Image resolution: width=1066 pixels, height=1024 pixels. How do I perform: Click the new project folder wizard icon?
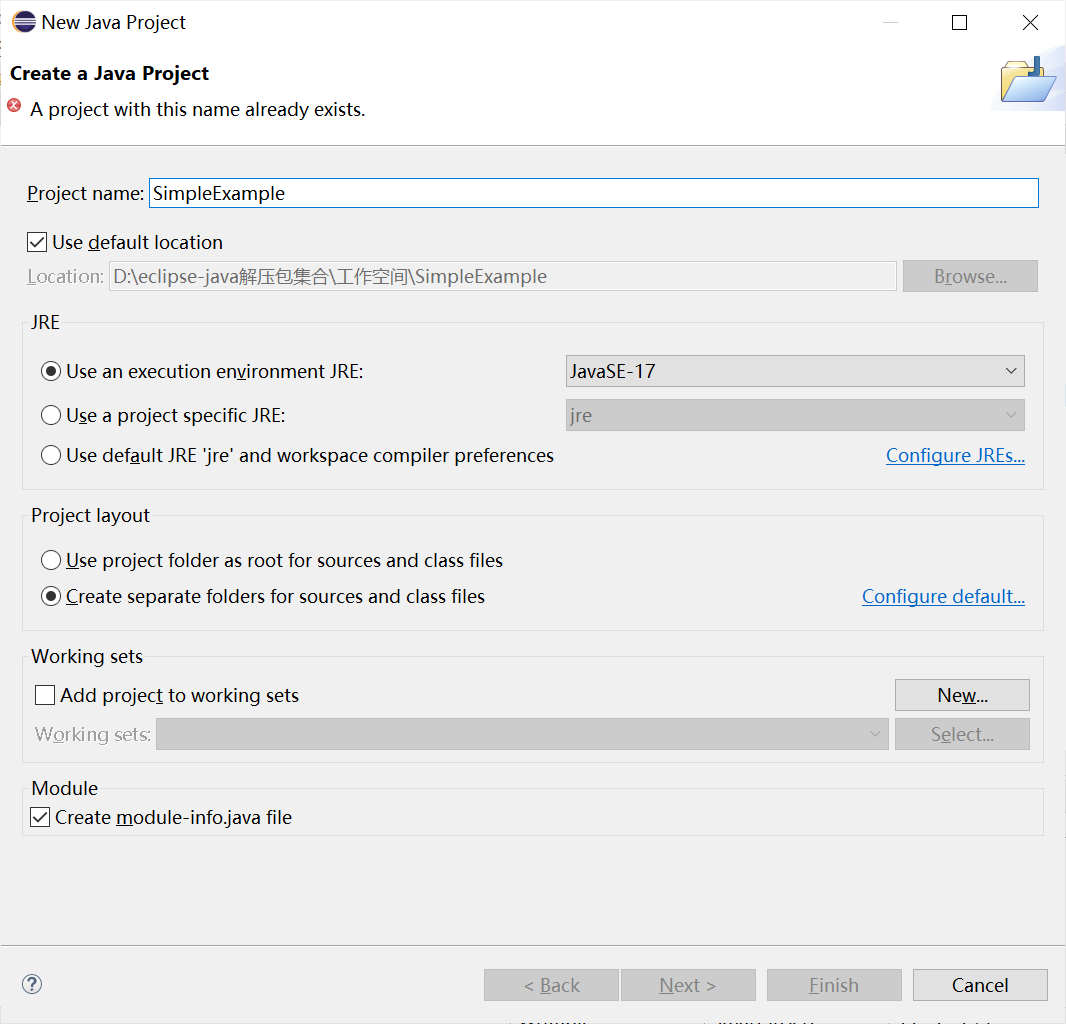click(x=1027, y=80)
